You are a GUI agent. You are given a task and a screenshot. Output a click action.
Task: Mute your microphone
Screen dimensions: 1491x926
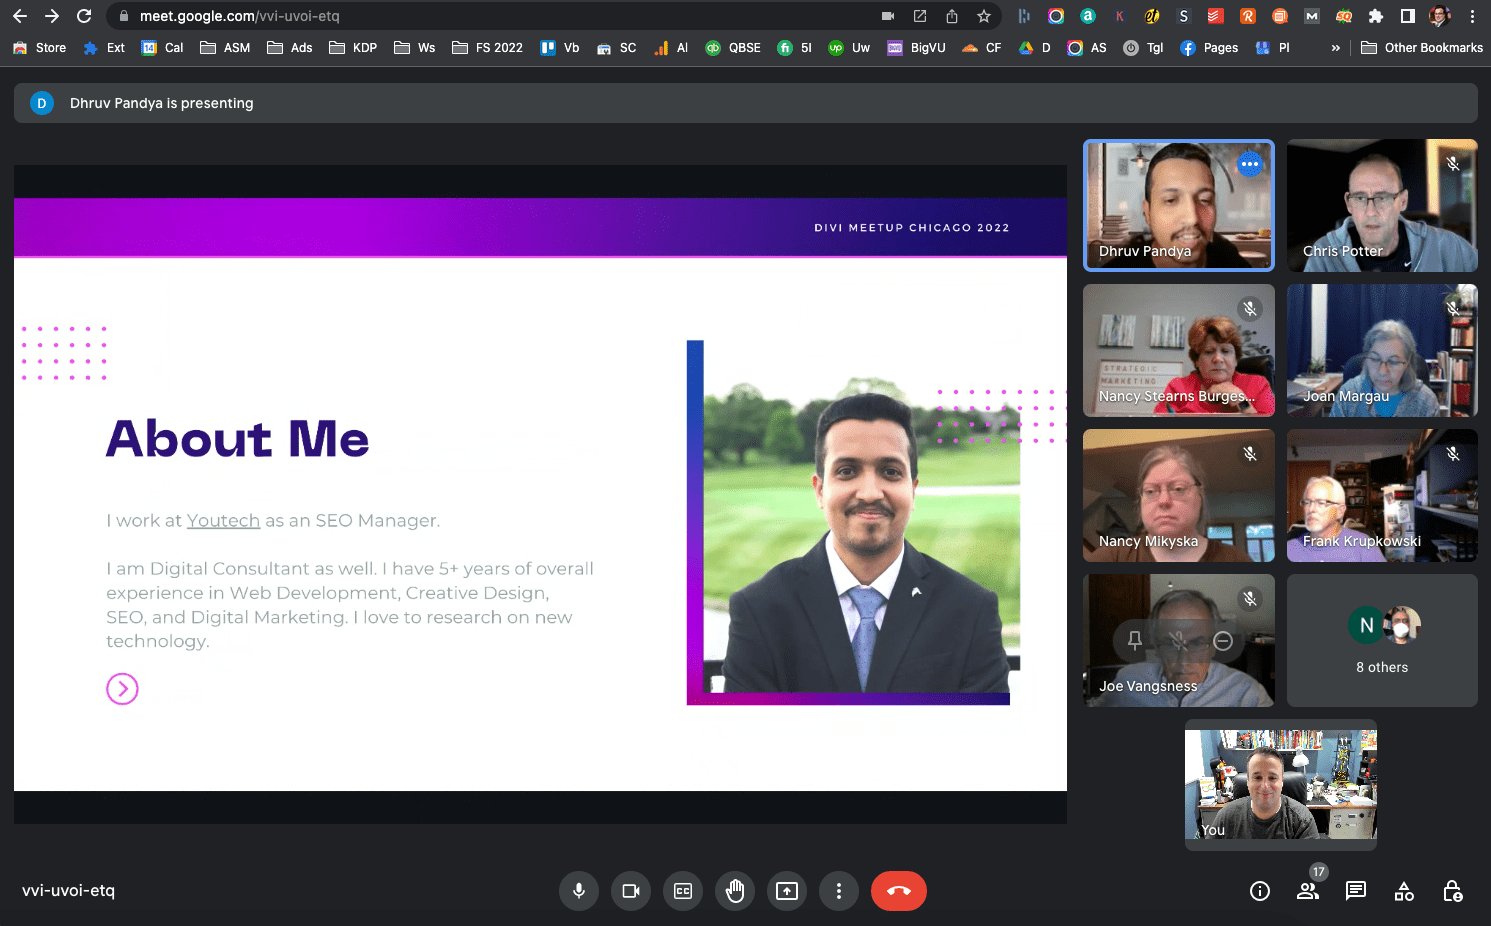tap(579, 891)
